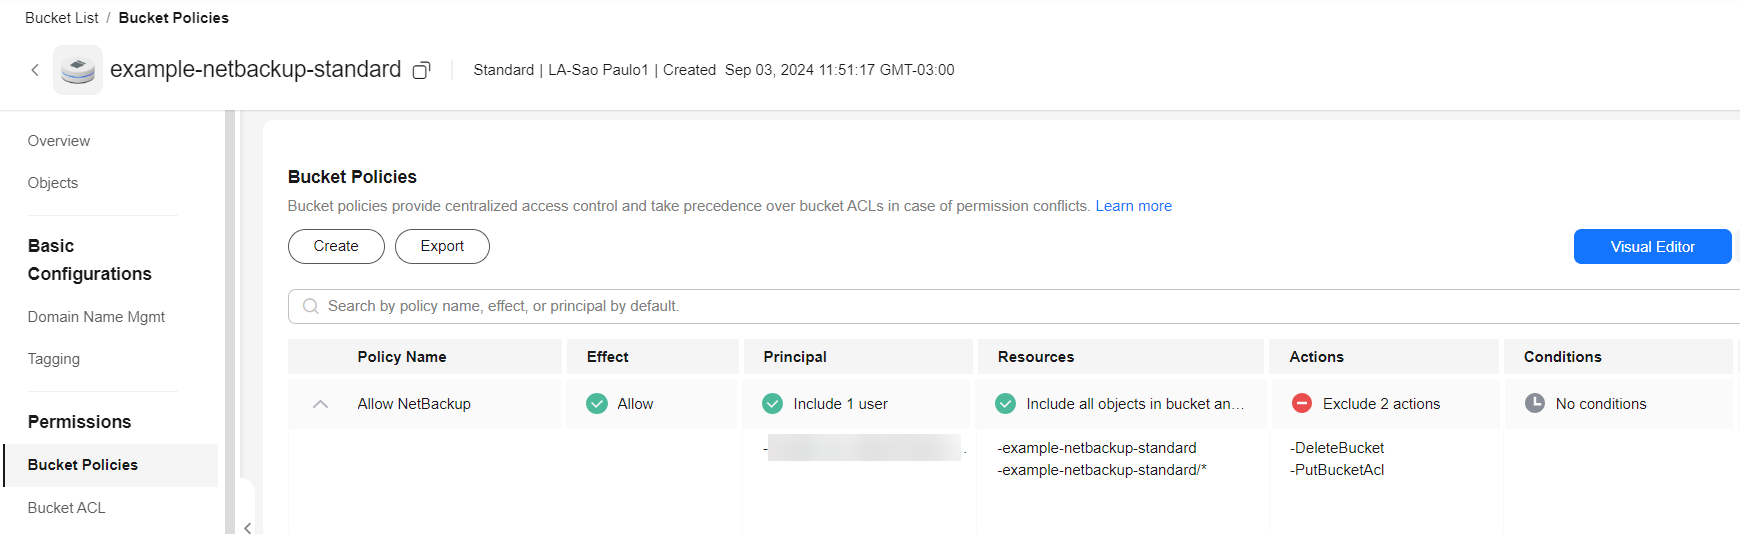This screenshot has width=1740, height=534.
Task: Click the clock icon beside No conditions
Action: point(1535,404)
